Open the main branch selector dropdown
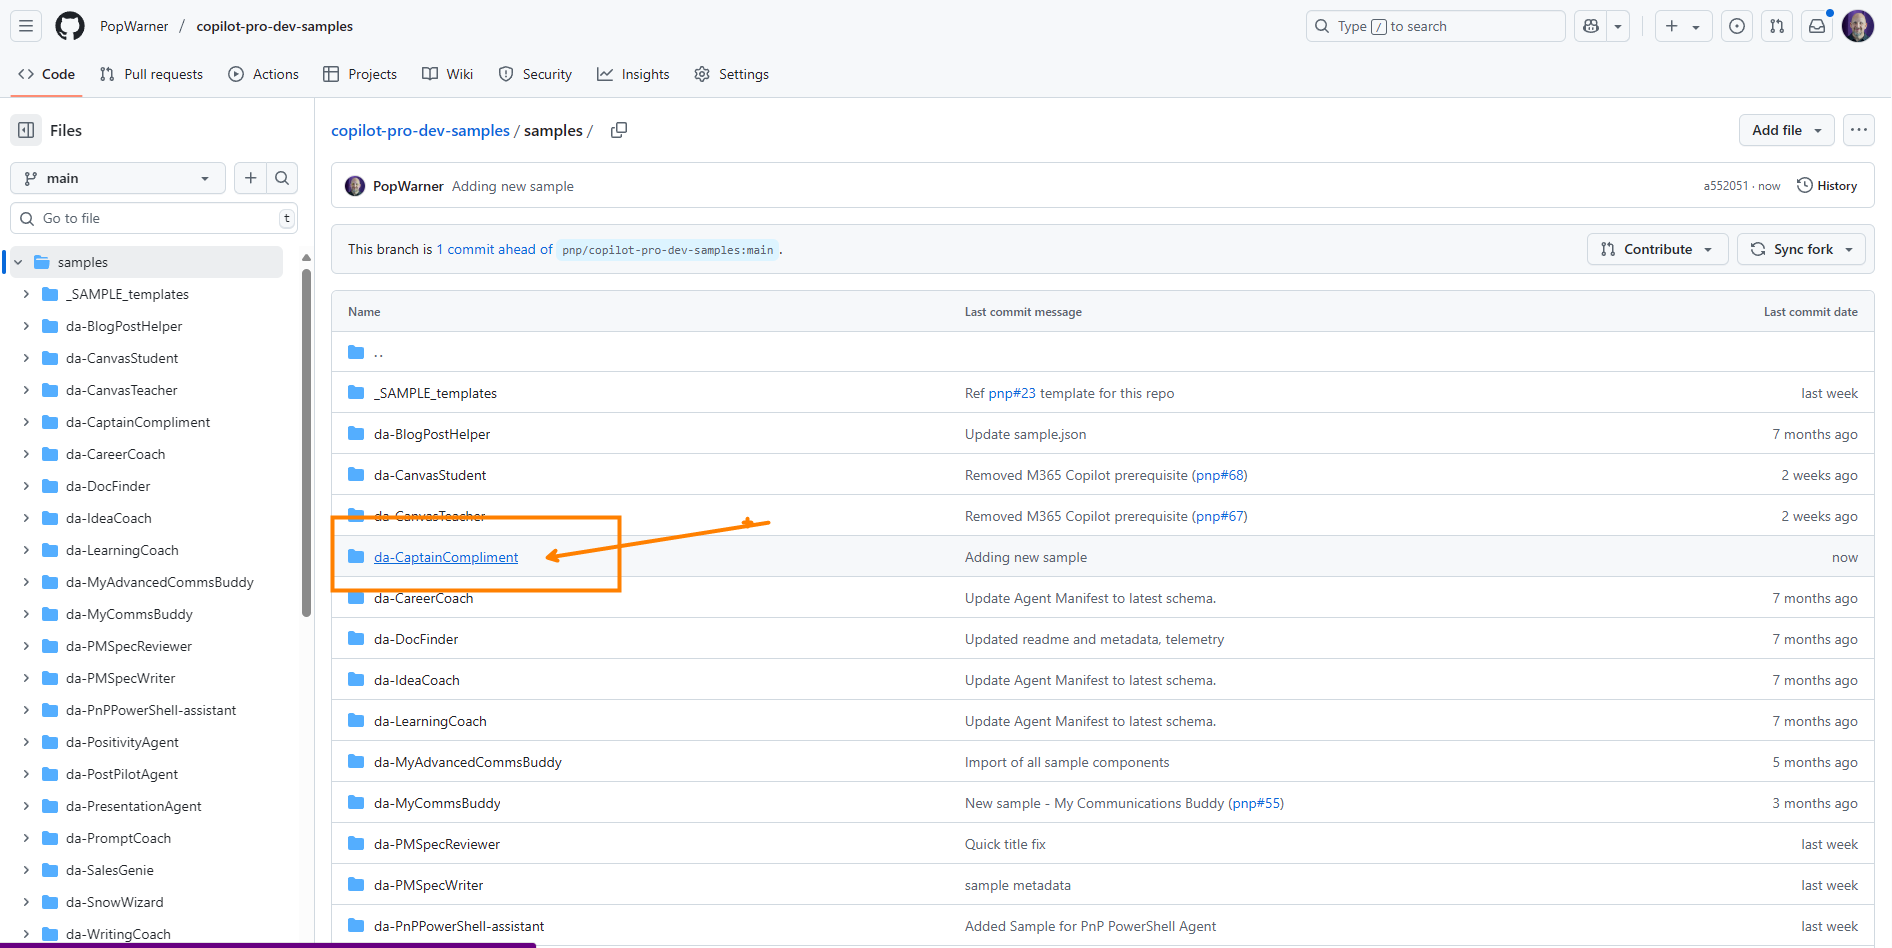This screenshot has height=948, width=1892. 118,178
